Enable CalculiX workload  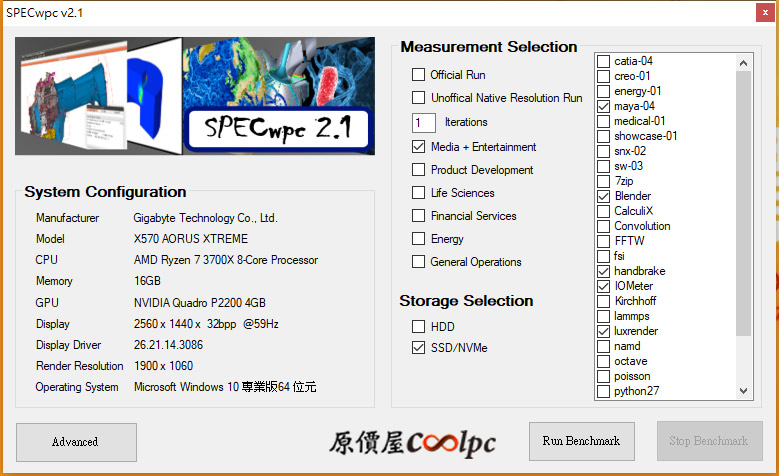[603, 211]
